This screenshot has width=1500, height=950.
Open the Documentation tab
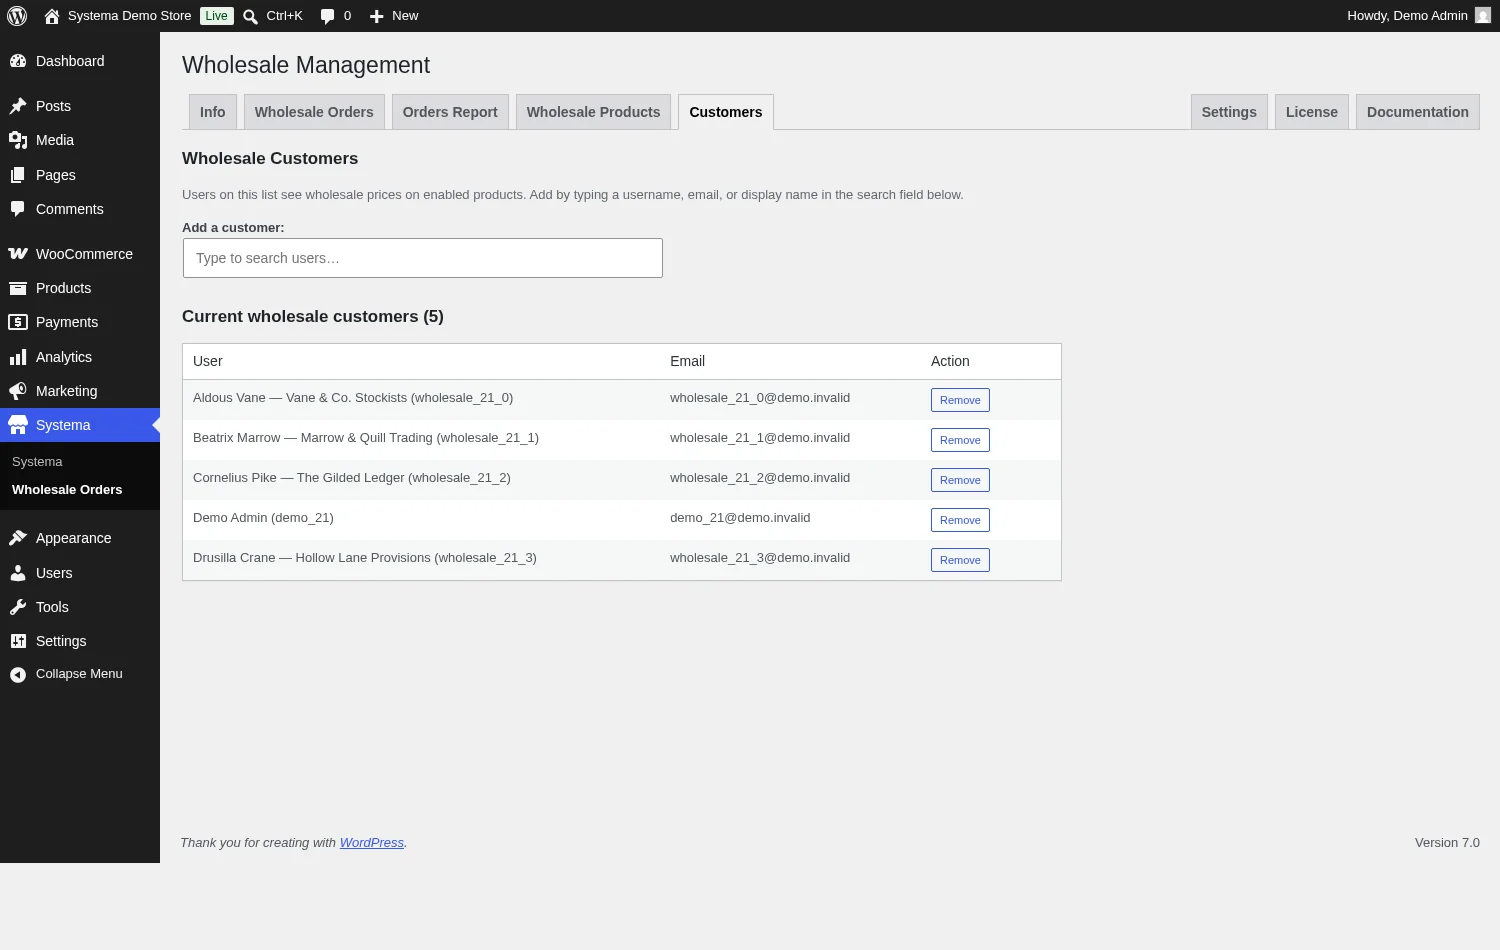1418,112
